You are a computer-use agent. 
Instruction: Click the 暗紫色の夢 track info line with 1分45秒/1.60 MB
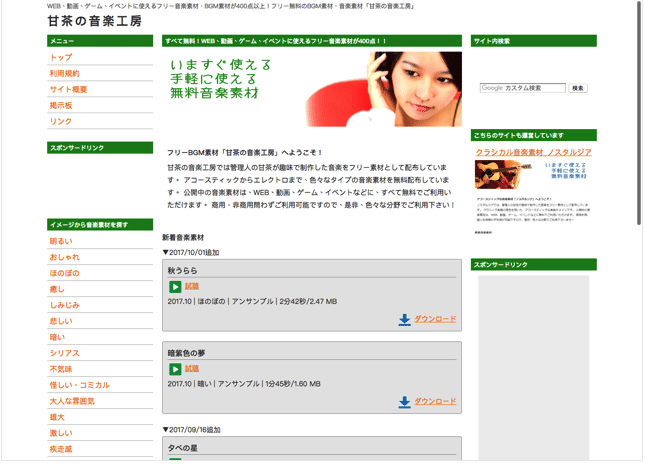pos(244,384)
